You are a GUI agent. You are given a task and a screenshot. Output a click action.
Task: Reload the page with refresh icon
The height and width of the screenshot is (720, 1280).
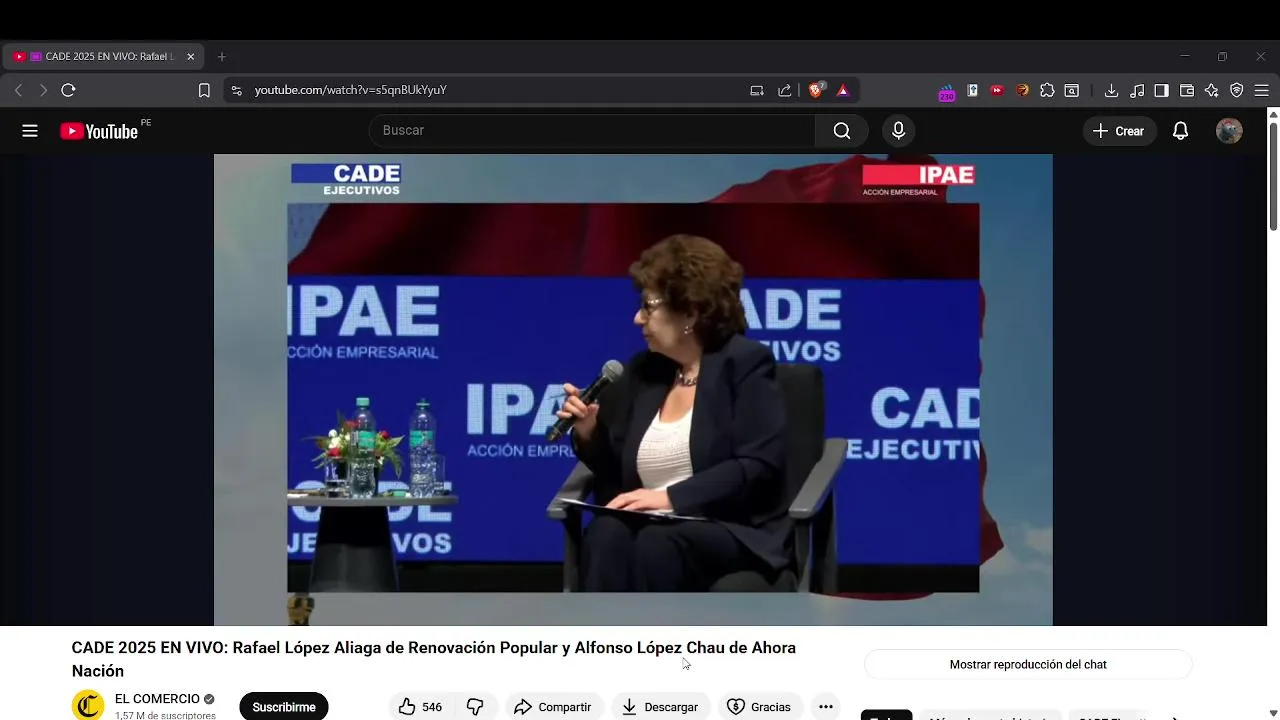pos(68,90)
